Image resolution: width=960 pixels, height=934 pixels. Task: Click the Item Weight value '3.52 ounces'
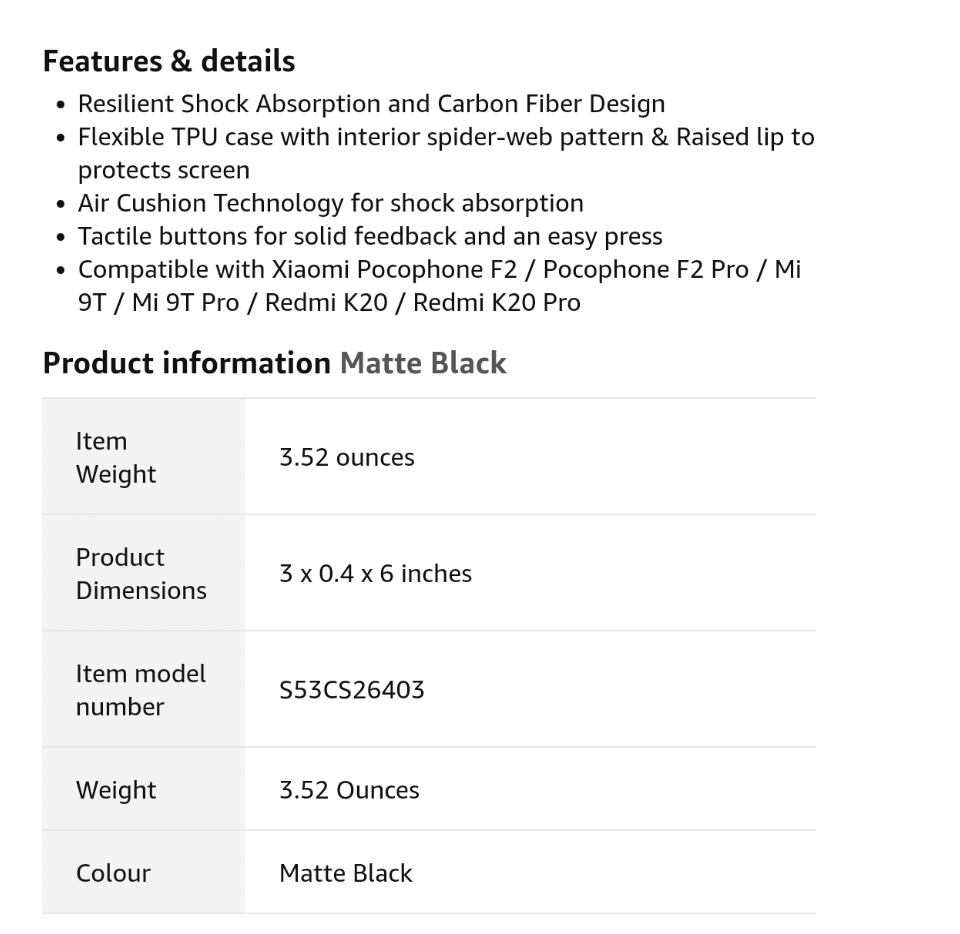coord(346,458)
